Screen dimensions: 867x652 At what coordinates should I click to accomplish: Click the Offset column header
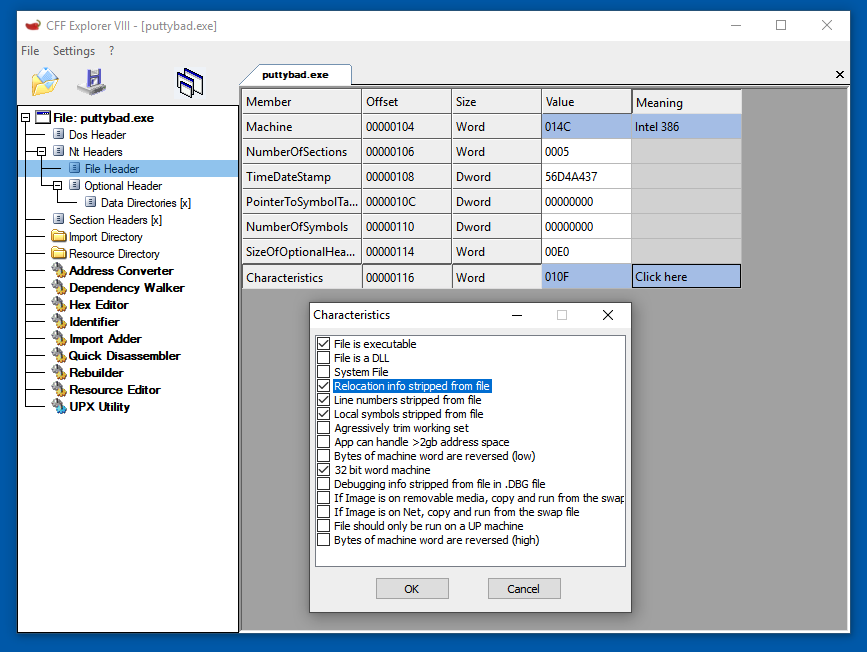pyautogui.click(x=407, y=102)
